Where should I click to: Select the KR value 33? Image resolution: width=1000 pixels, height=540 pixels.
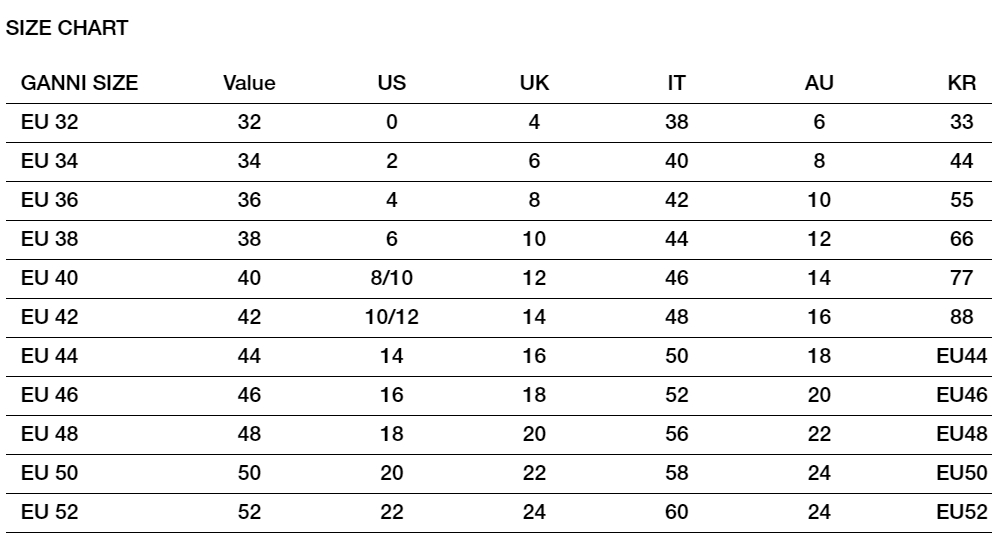(x=962, y=122)
